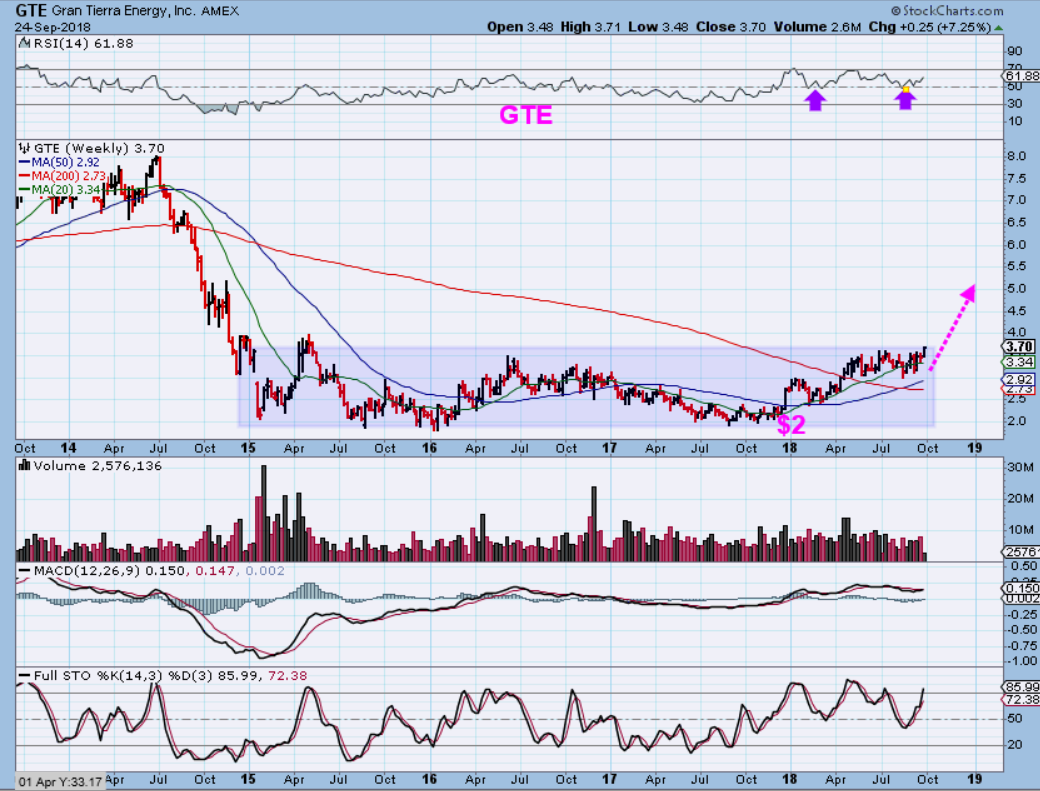Click the Chg +0.25 (+7.25%) value

pyautogui.click(x=930, y=27)
